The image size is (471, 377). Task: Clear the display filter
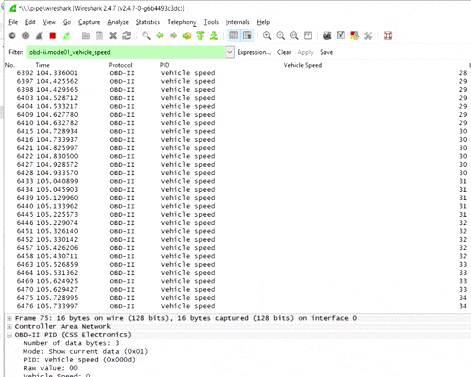click(x=284, y=52)
